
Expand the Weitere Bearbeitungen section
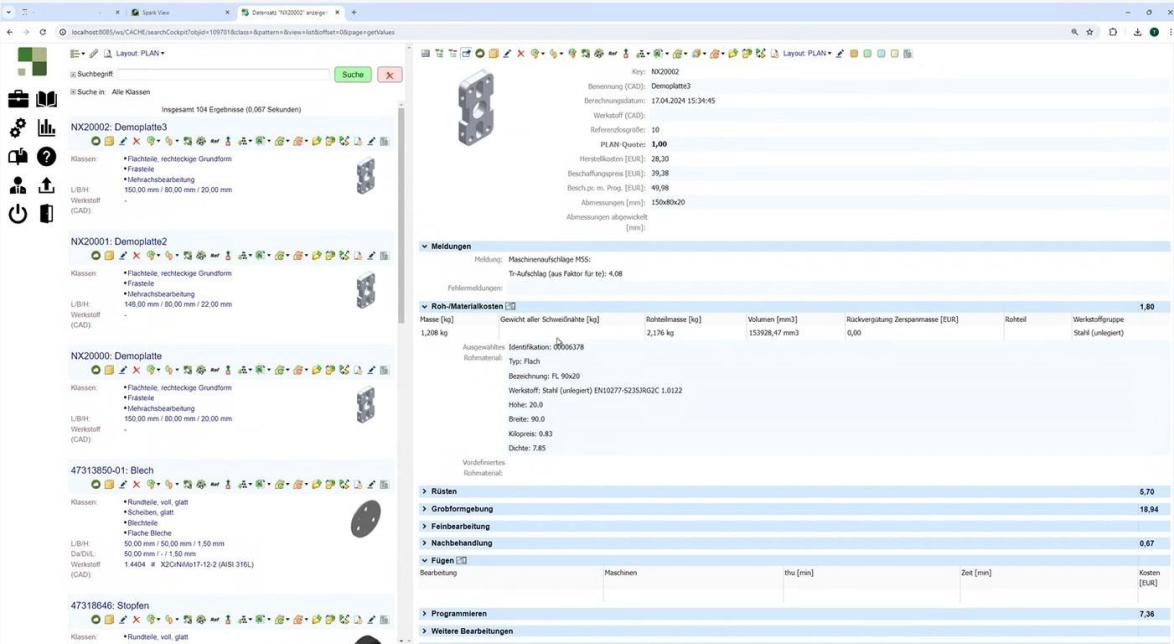click(425, 631)
